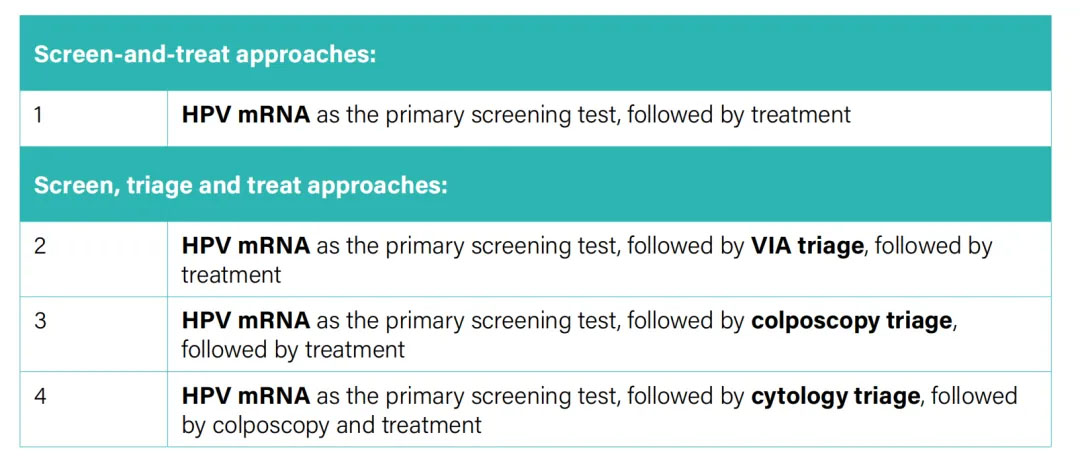Click "HPV mRNA" bold text in row 1
Viewport: 1080px width, 470px height.
pyautogui.click(x=246, y=114)
